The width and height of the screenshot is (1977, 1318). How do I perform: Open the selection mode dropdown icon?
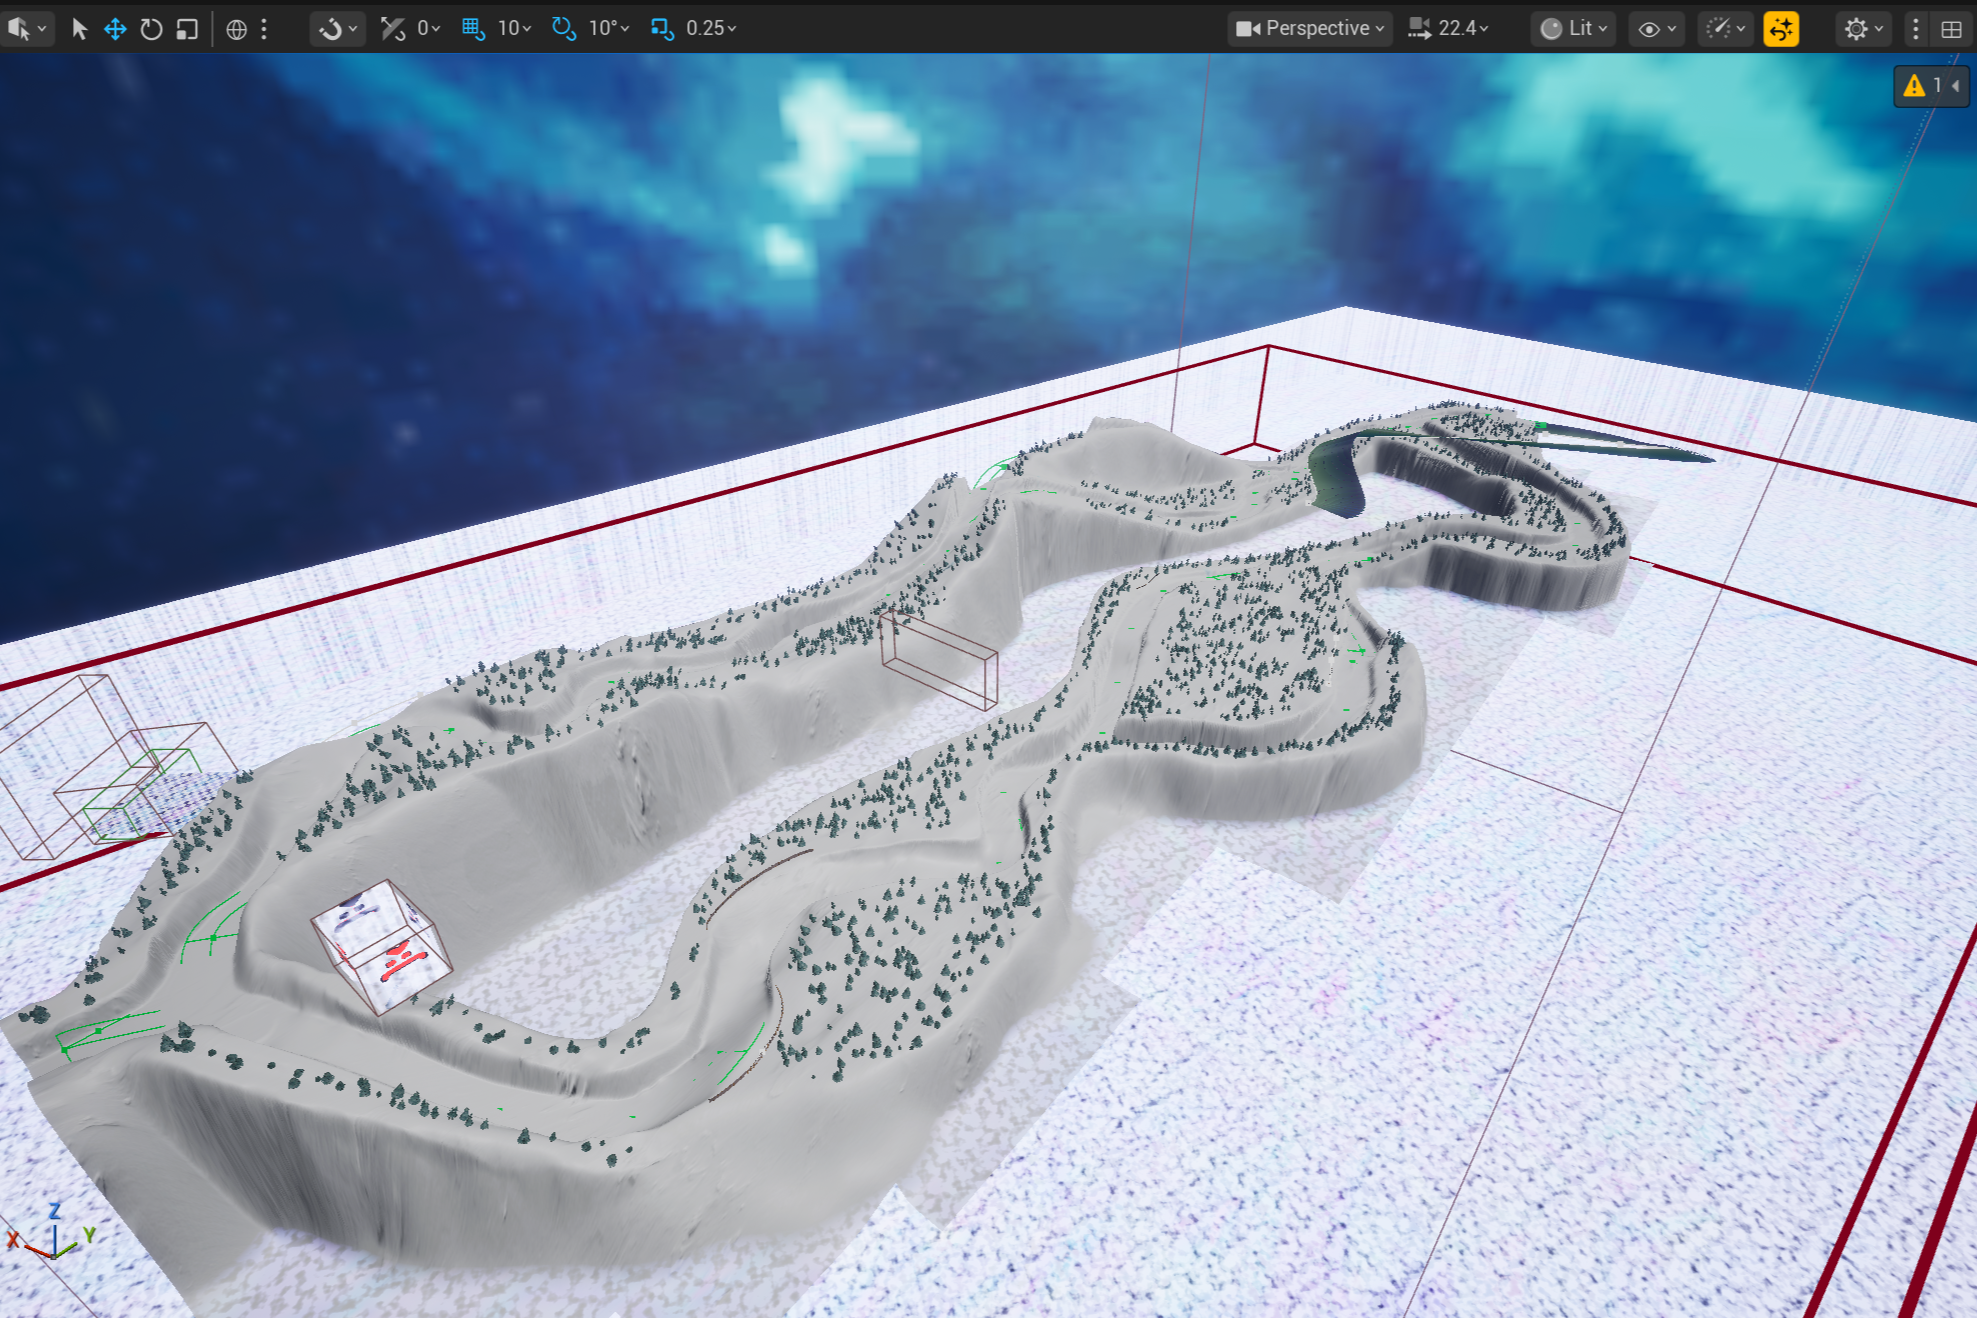[x=26, y=28]
